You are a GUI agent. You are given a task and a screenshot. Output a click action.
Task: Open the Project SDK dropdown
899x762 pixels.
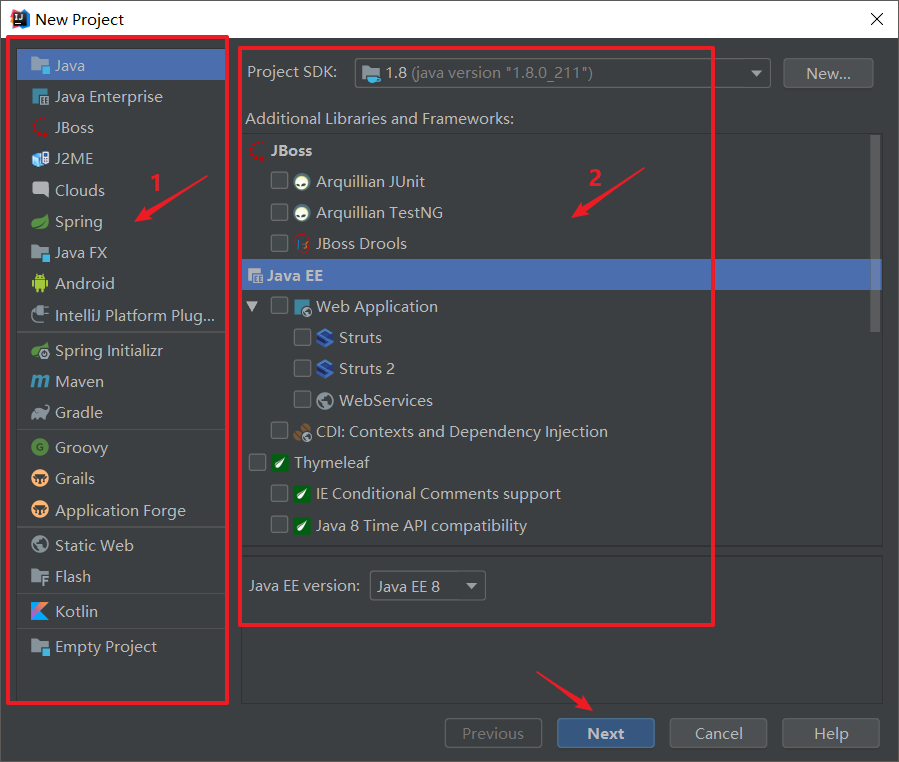pyautogui.click(x=562, y=73)
